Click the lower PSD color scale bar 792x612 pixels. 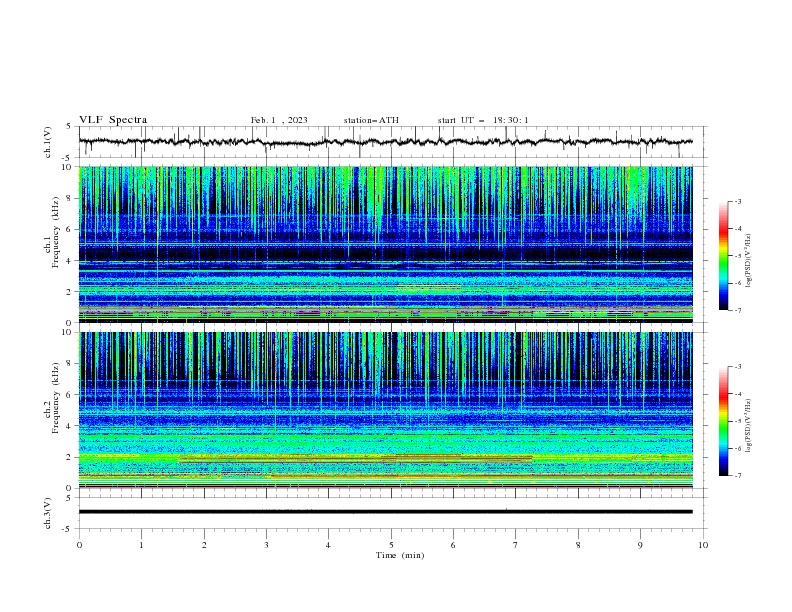723,421
